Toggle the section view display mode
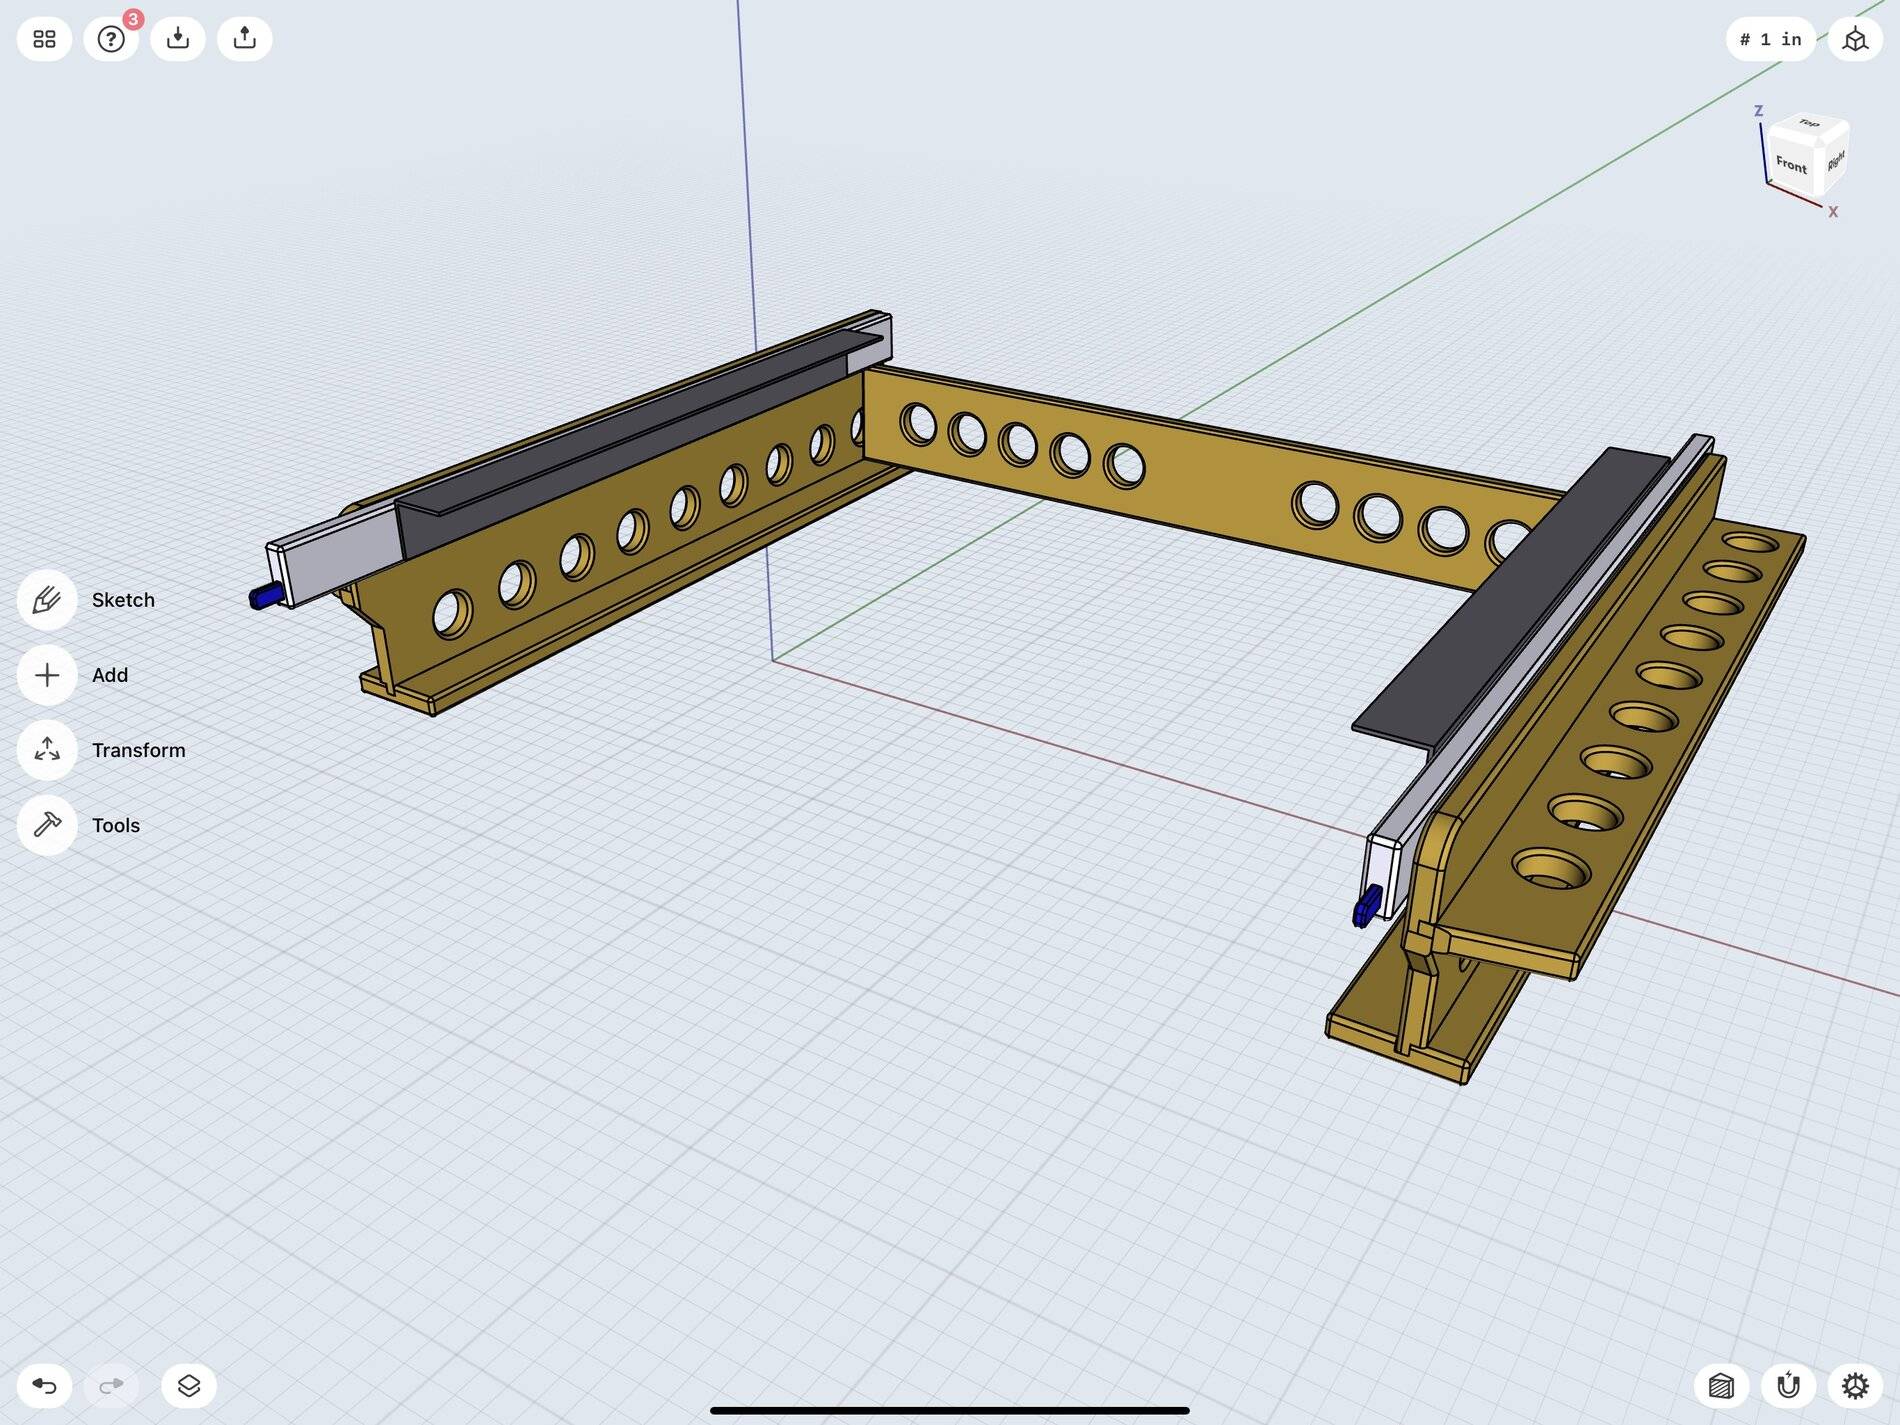The height and width of the screenshot is (1425, 1900). (x=1721, y=1385)
